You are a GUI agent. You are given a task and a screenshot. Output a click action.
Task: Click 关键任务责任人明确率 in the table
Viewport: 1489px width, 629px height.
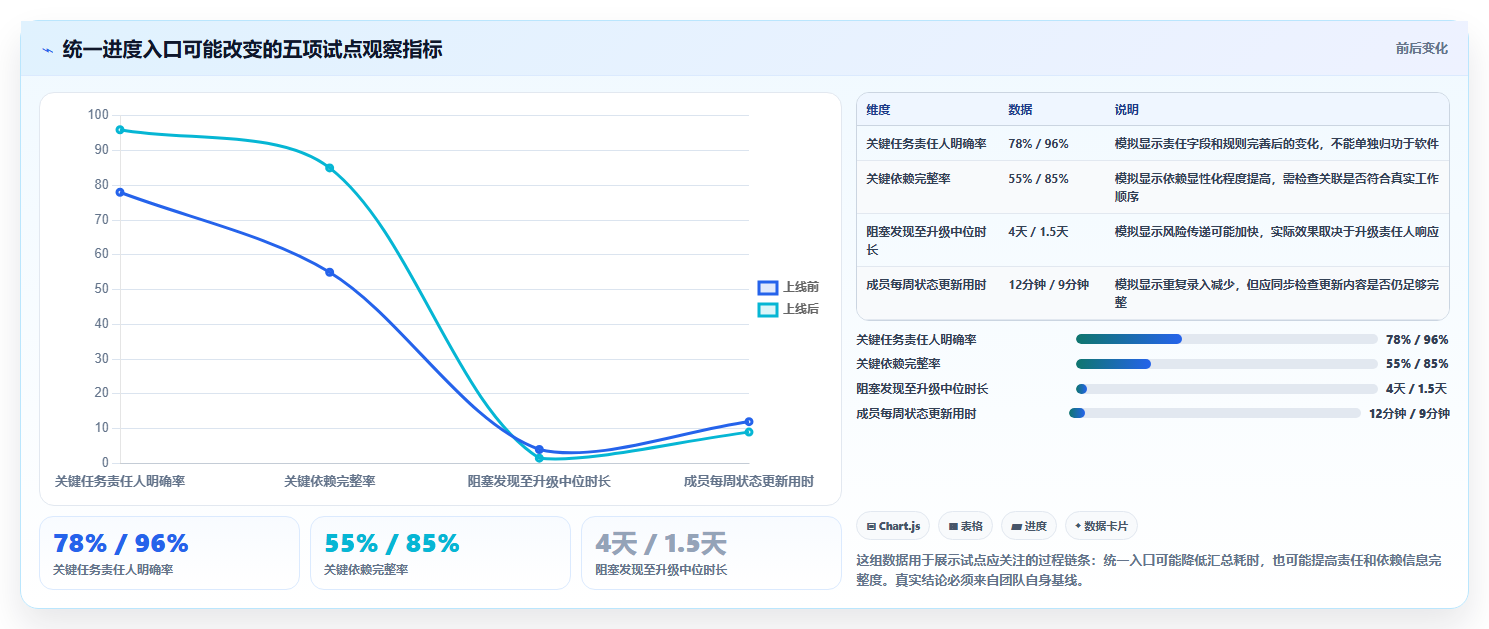[926, 144]
